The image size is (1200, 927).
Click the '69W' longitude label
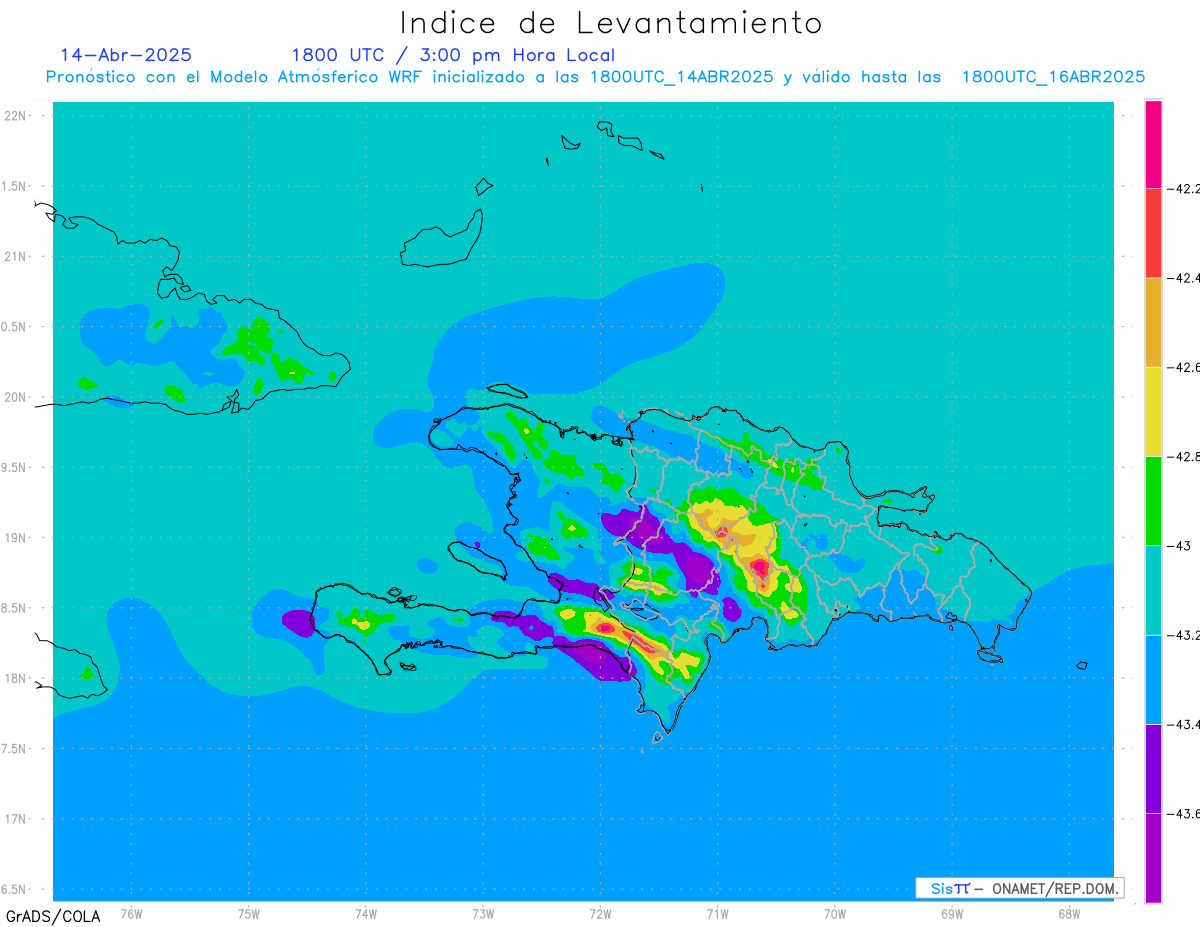point(952,914)
